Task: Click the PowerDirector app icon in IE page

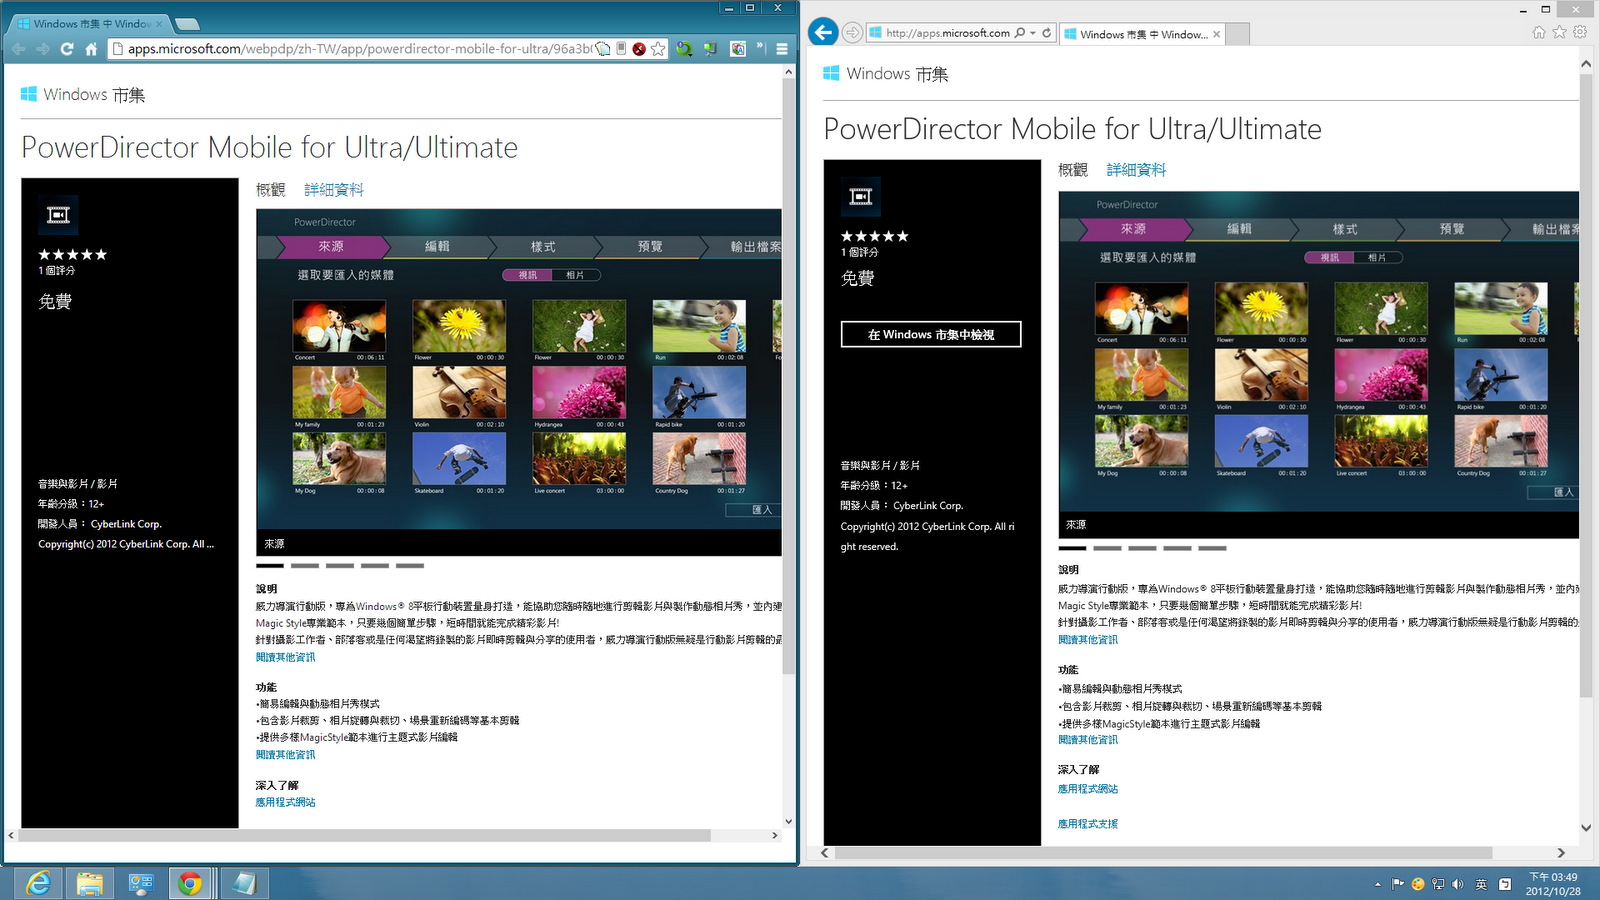Action: point(861,197)
